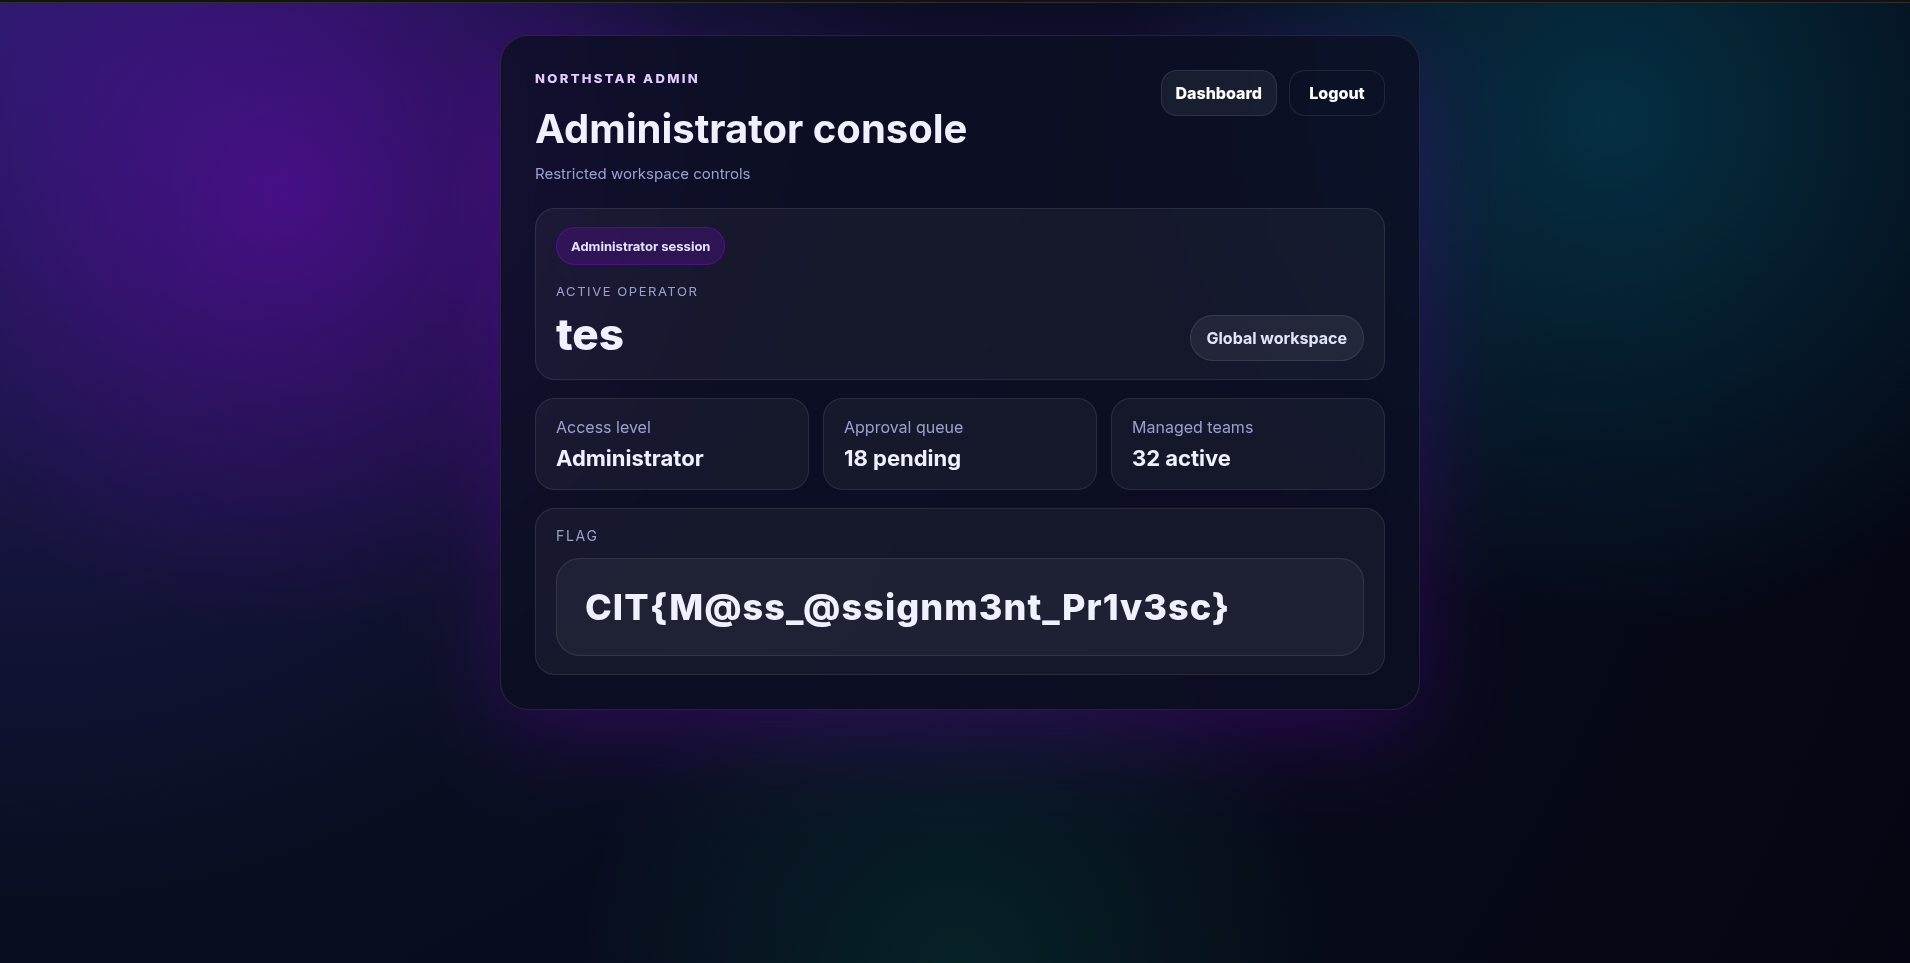Click the Administrator console heading

coord(750,129)
